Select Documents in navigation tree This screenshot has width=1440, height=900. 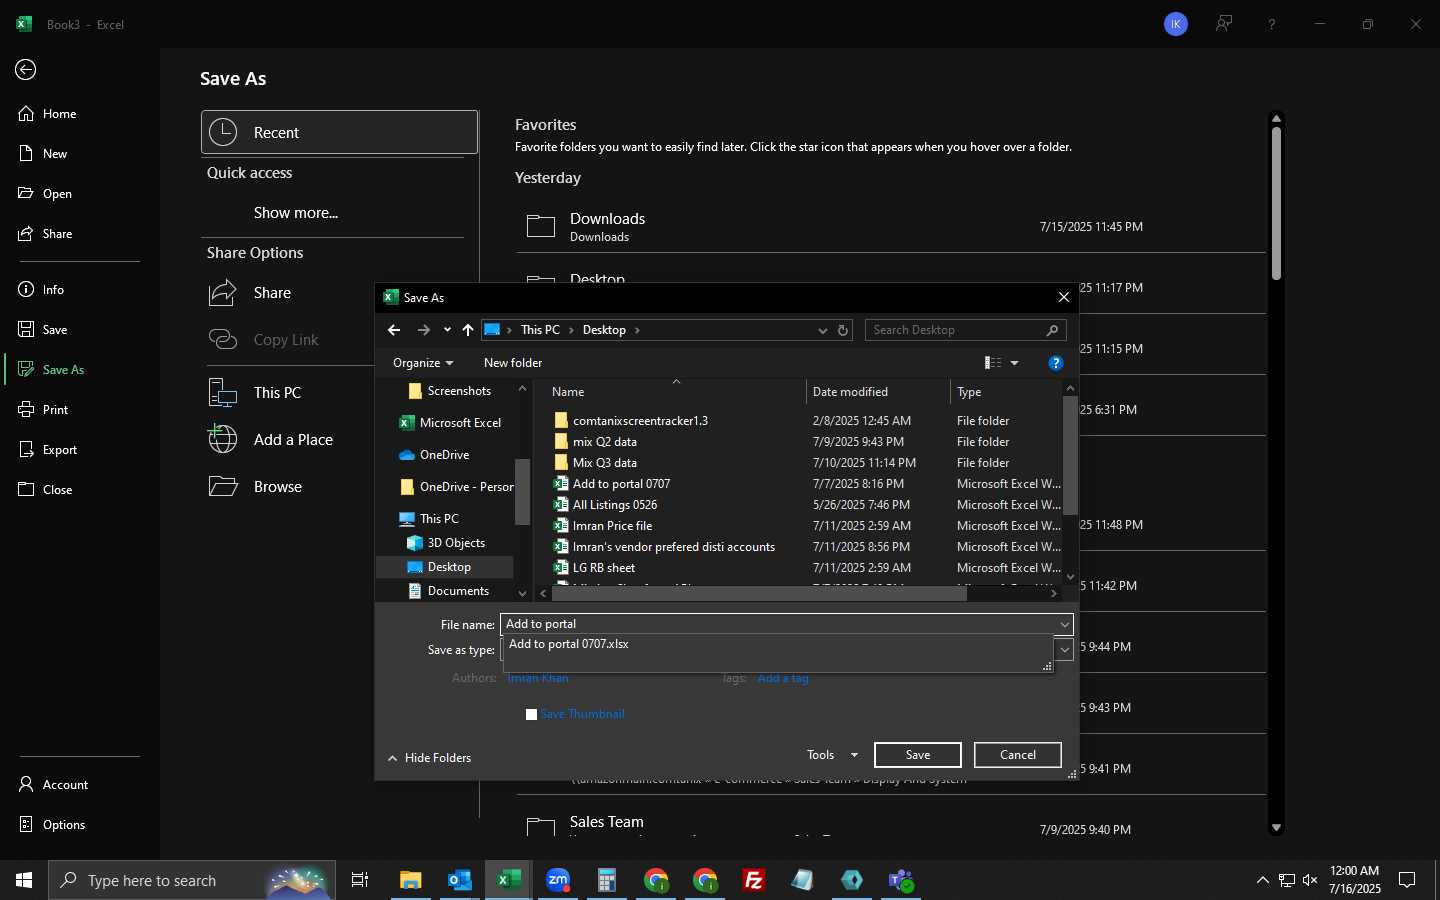click(x=449, y=591)
